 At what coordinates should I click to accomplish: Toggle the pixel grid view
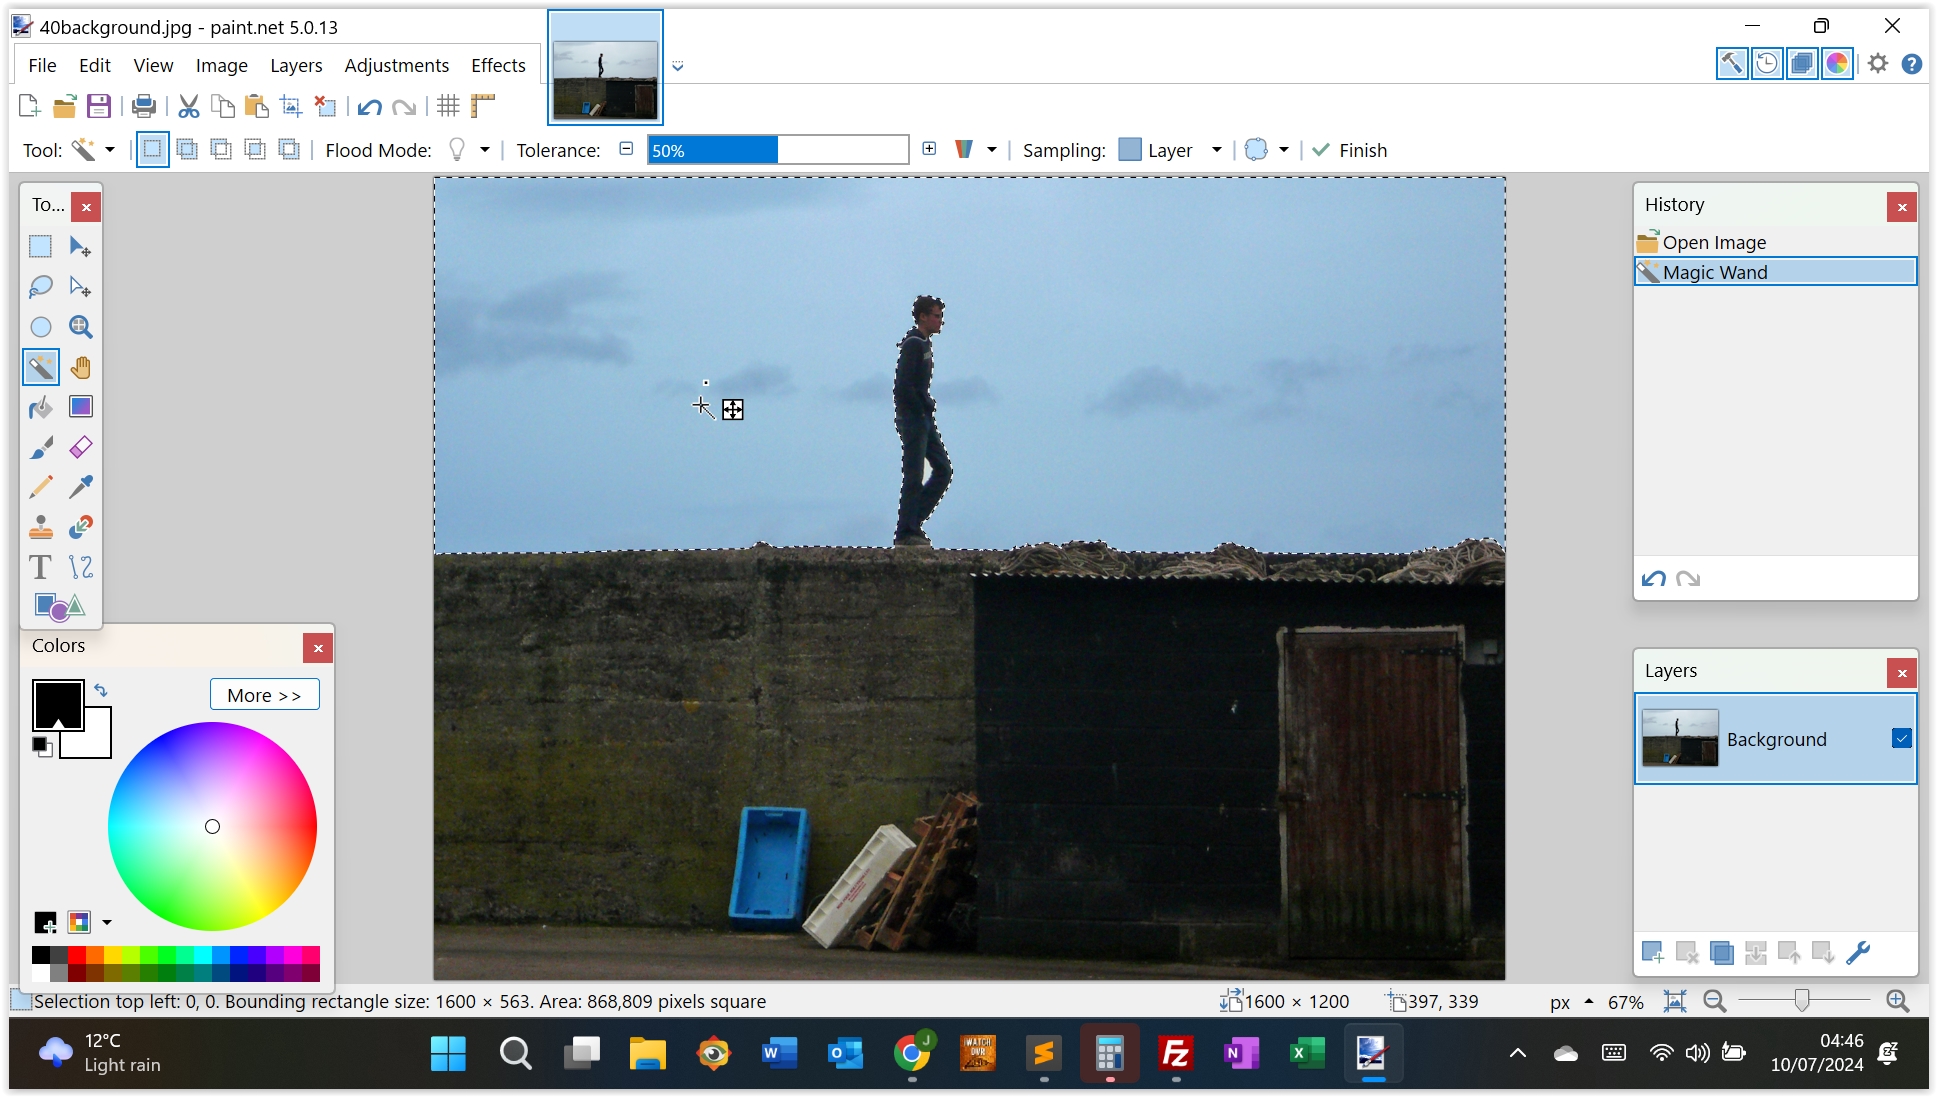448,106
